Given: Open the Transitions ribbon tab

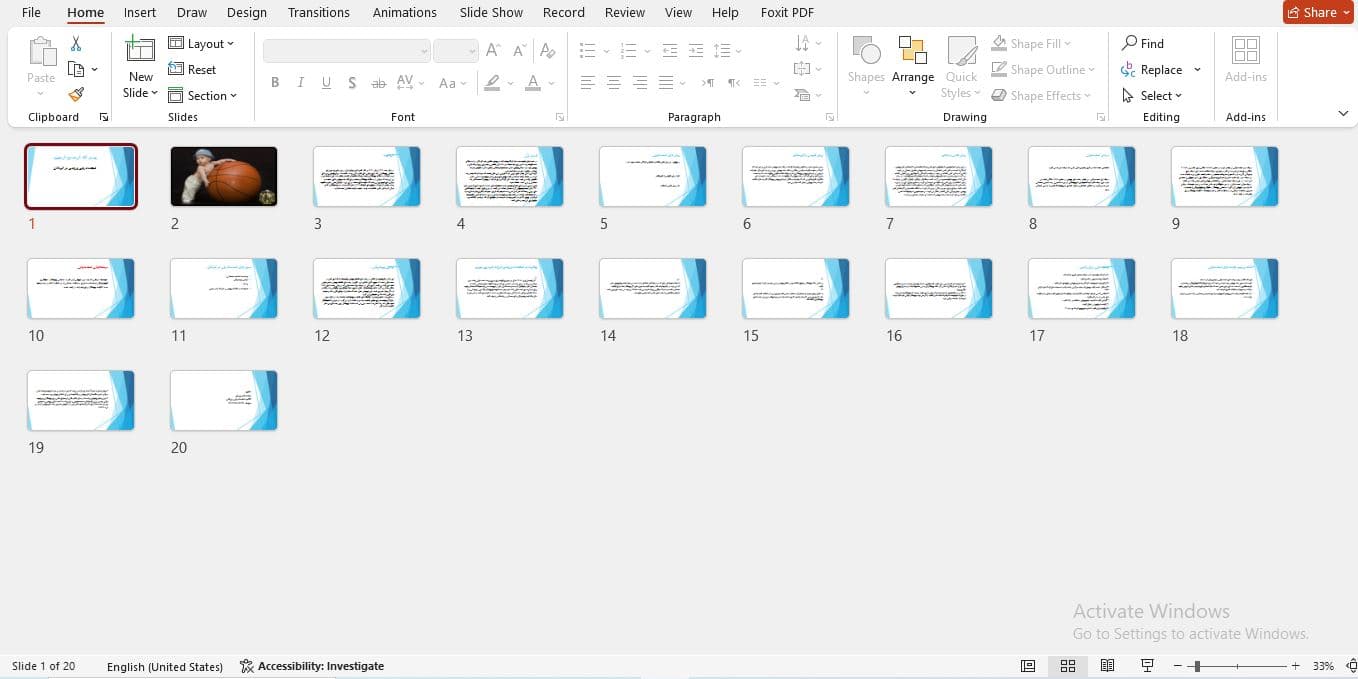Looking at the screenshot, I should tap(318, 13).
